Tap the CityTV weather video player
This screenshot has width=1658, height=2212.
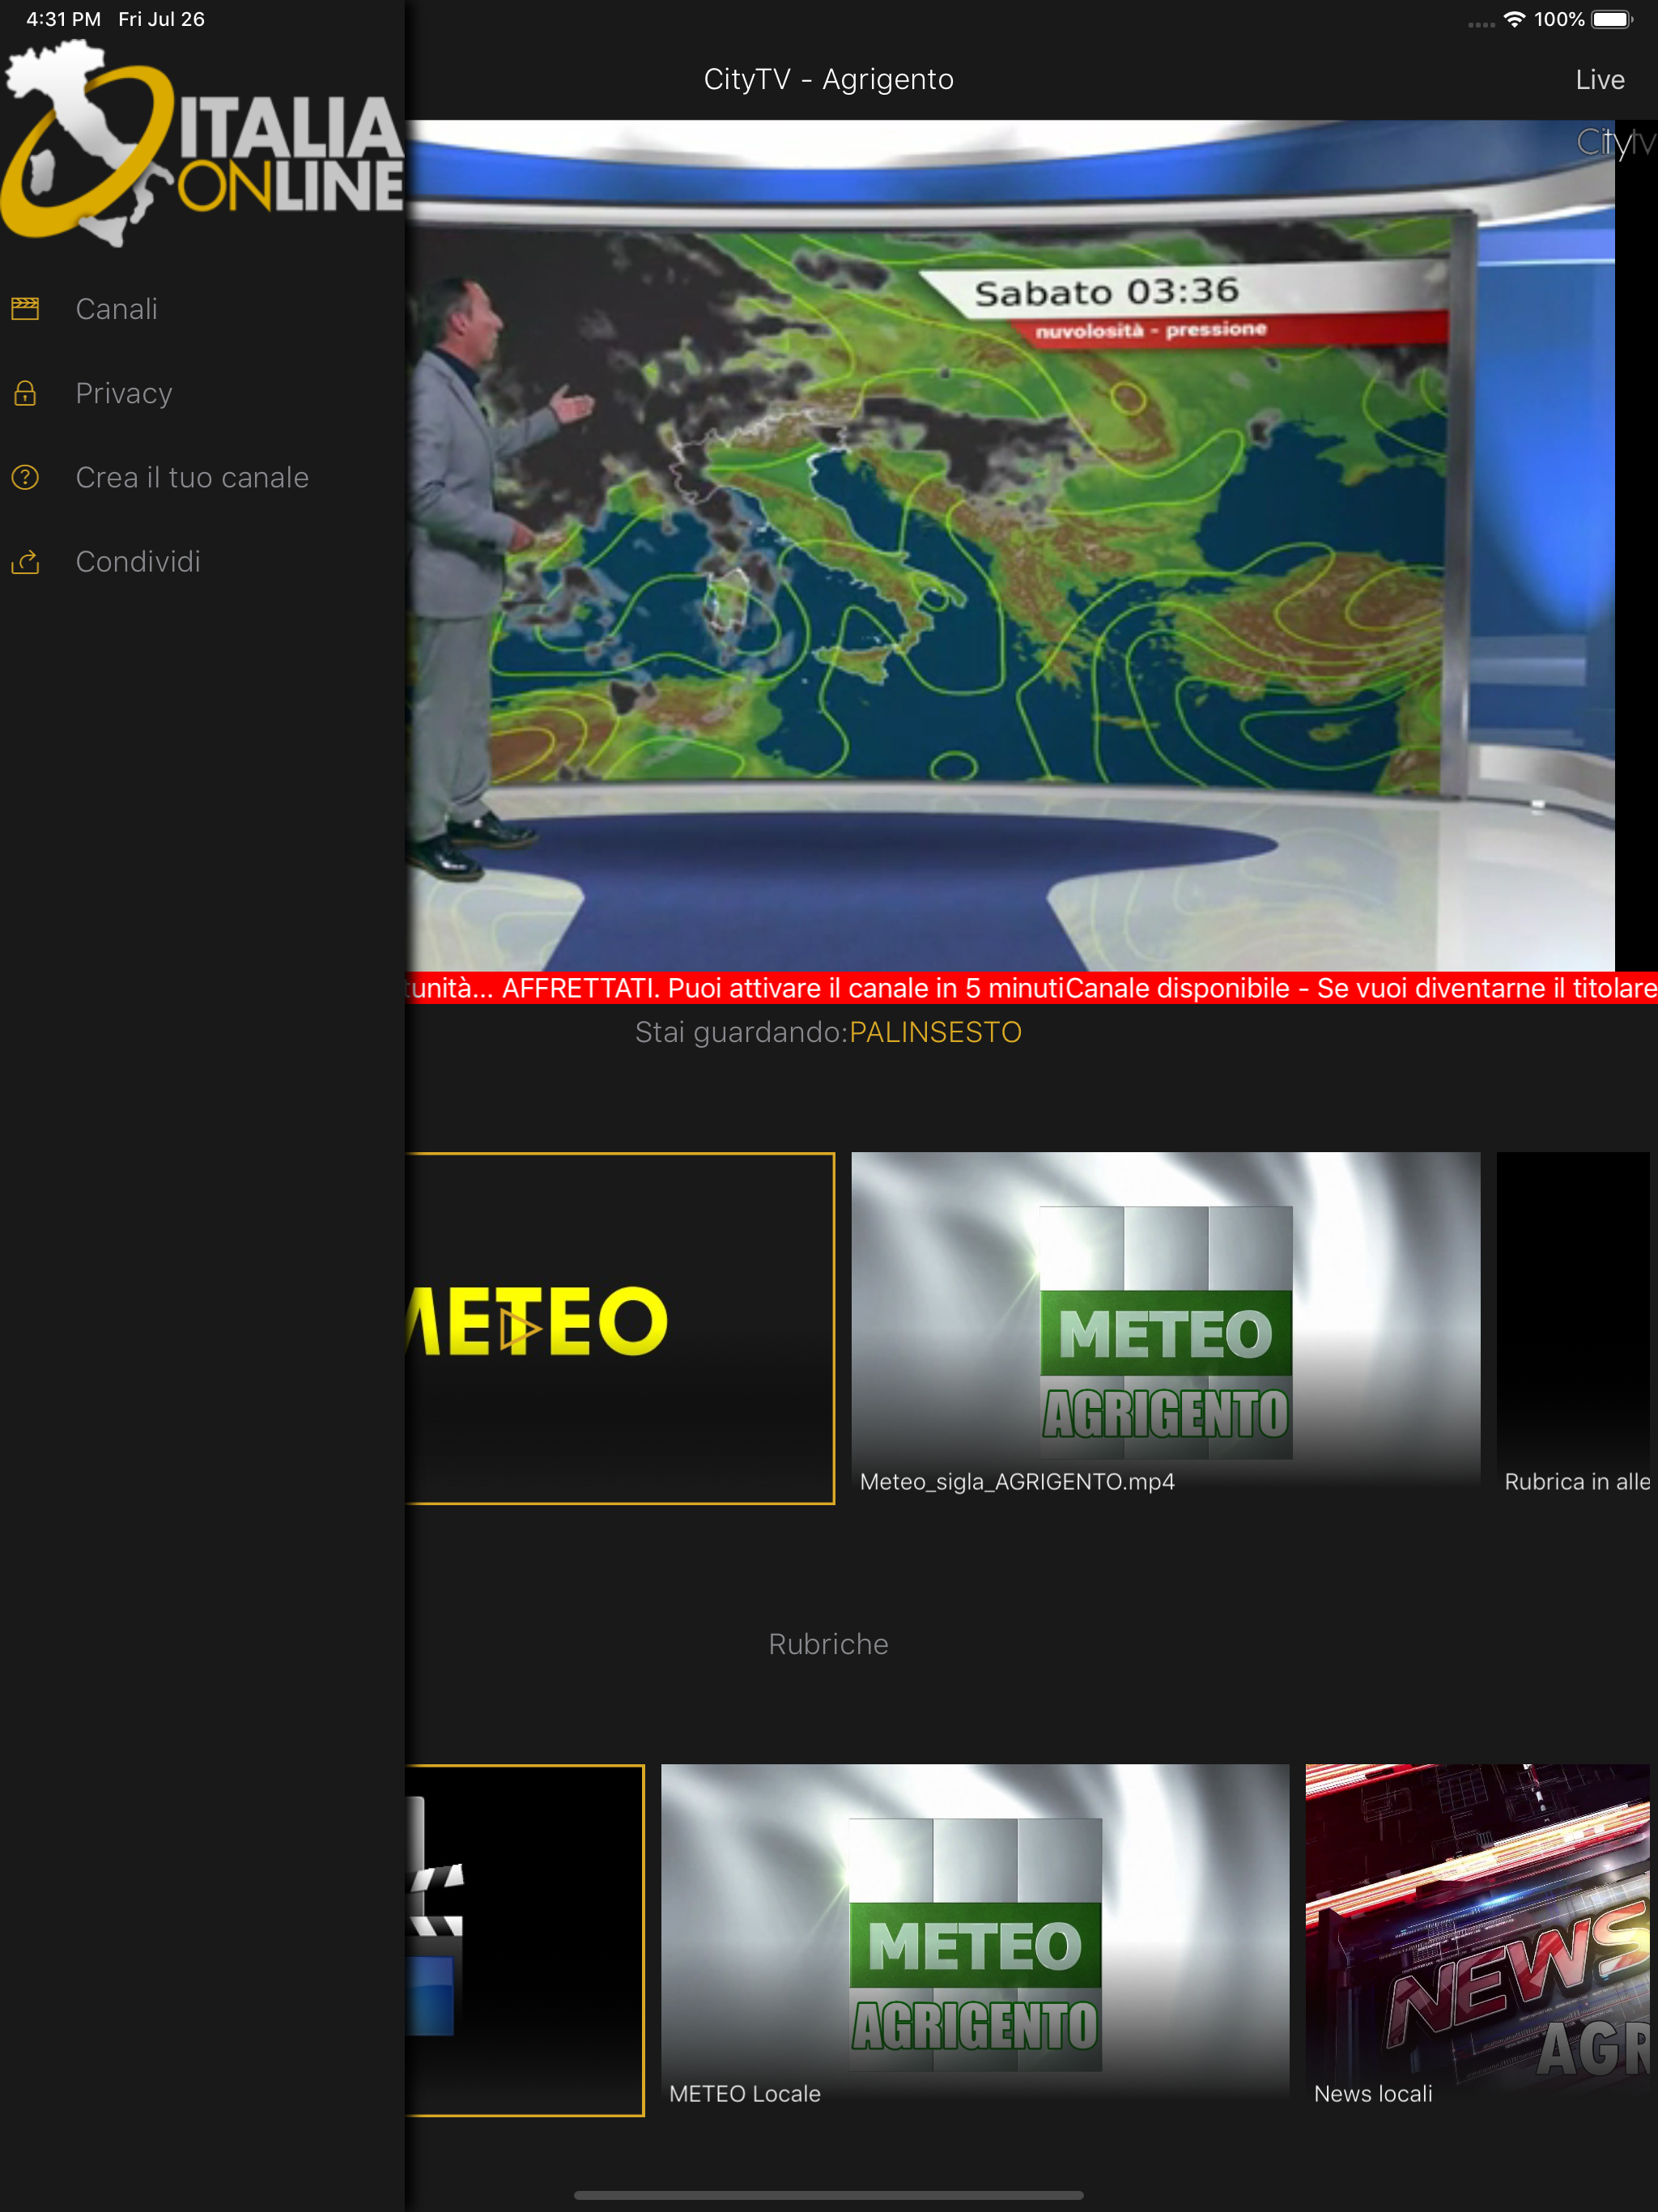[1031, 546]
